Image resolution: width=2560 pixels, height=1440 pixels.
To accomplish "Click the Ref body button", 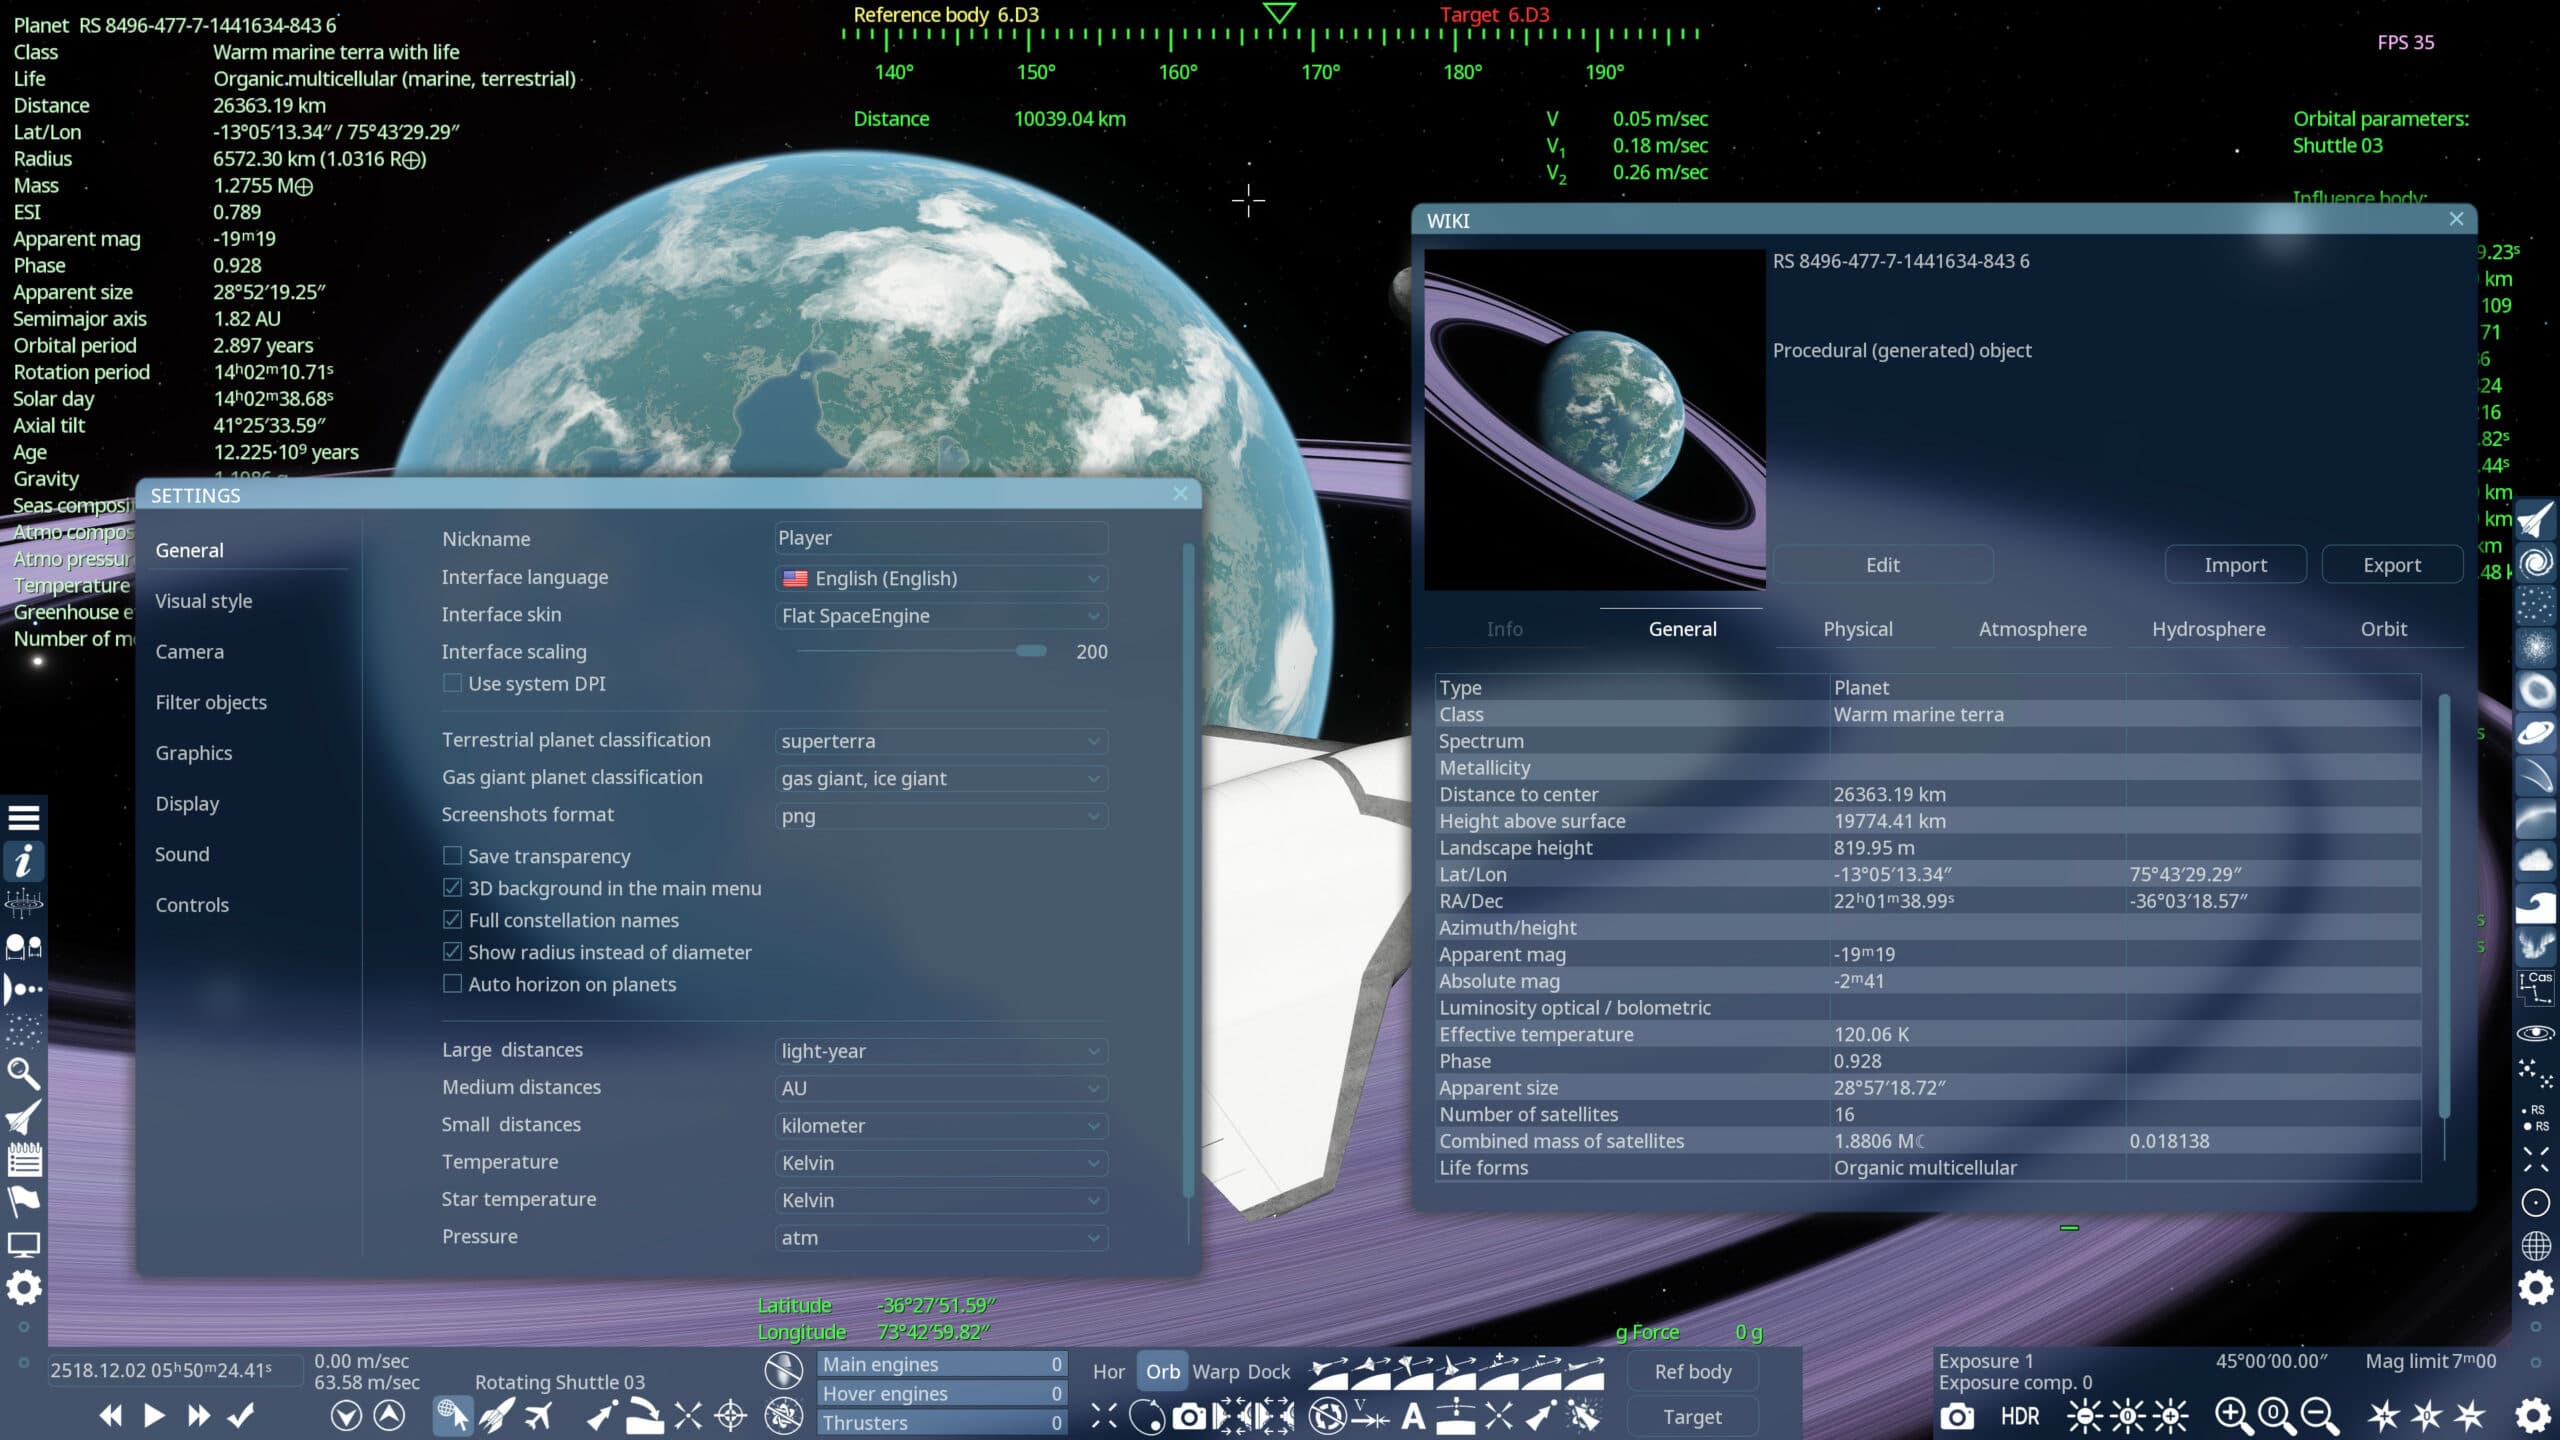I will point(1692,1372).
